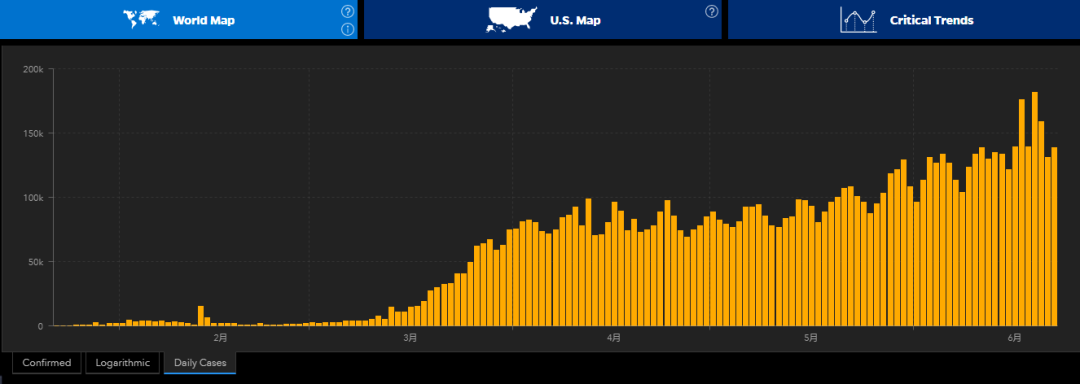Screen dimensions: 1080x384
Task: Click the 4月 x-axis label
Action: pos(614,338)
